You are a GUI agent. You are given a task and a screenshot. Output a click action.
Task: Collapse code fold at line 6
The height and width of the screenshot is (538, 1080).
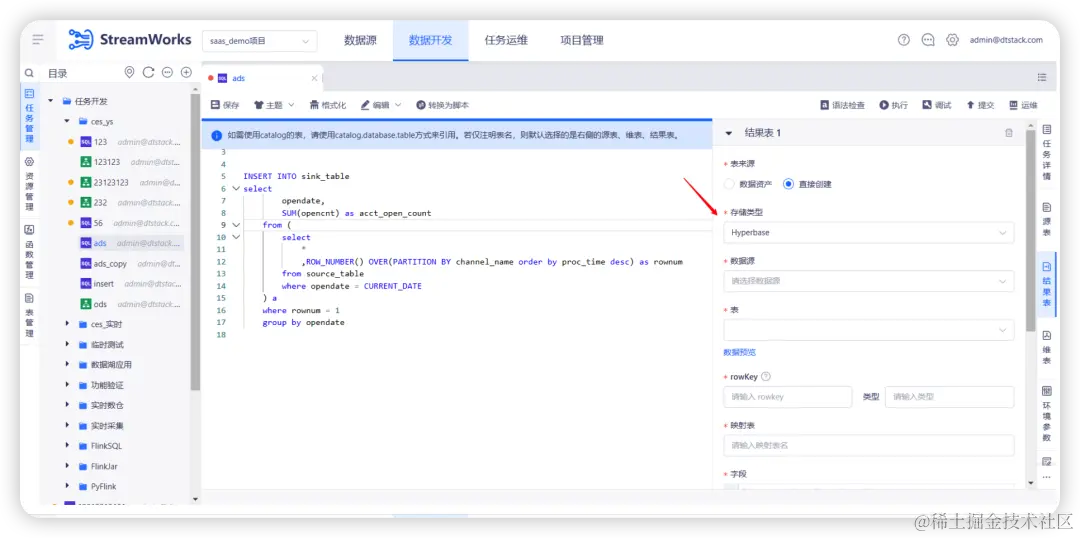point(236,189)
